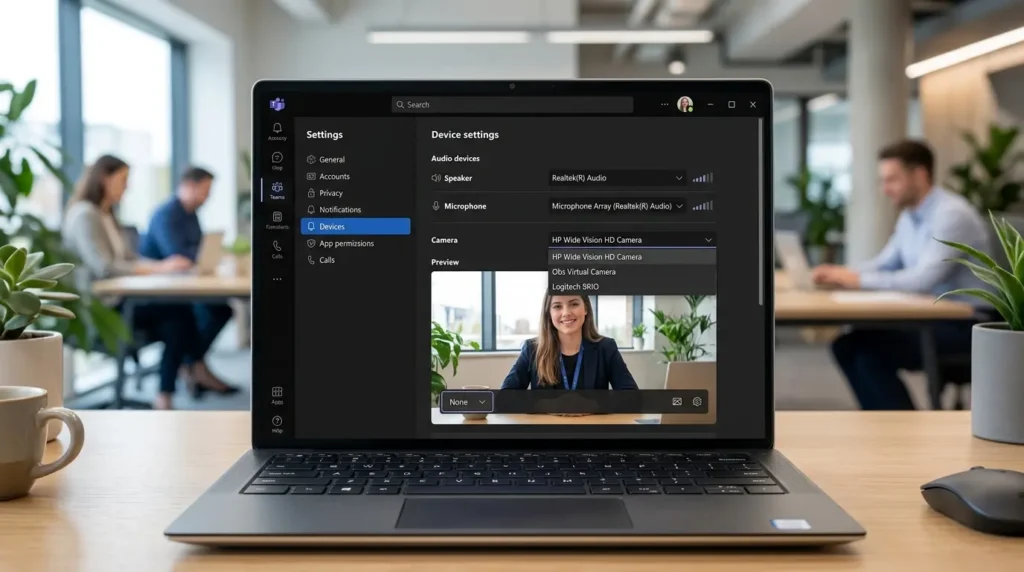Open background image icon on preview bar
The height and width of the screenshot is (572, 1024).
point(677,402)
